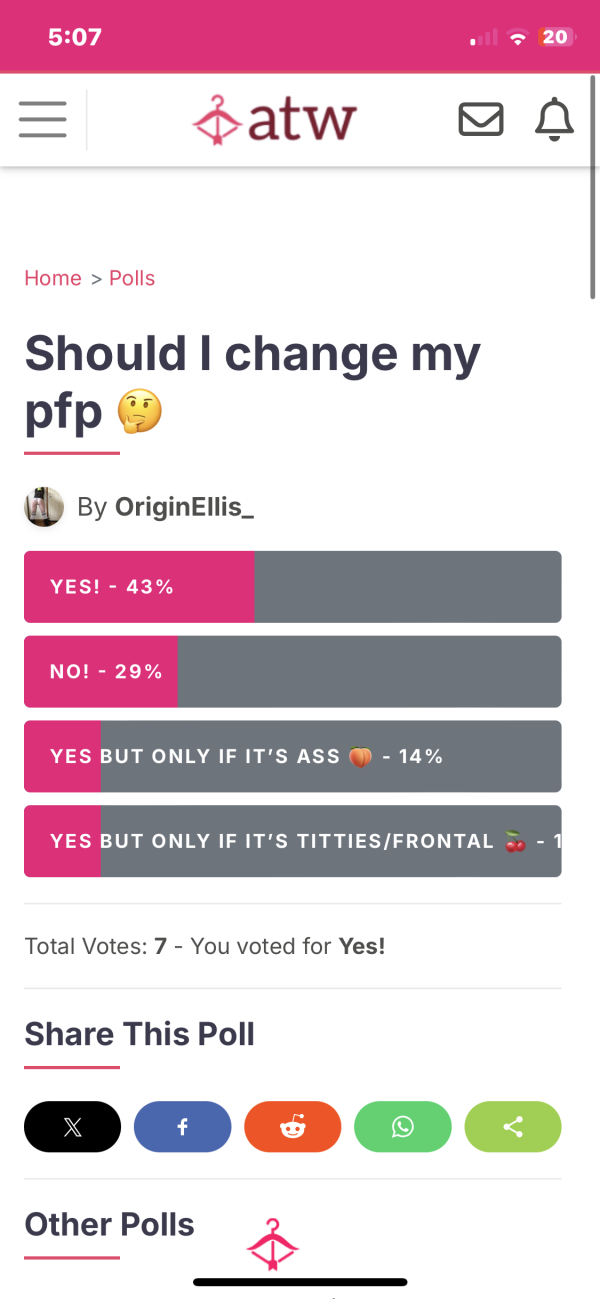
Task: Select the NO! - 29% poll option
Action: click(293, 671)
